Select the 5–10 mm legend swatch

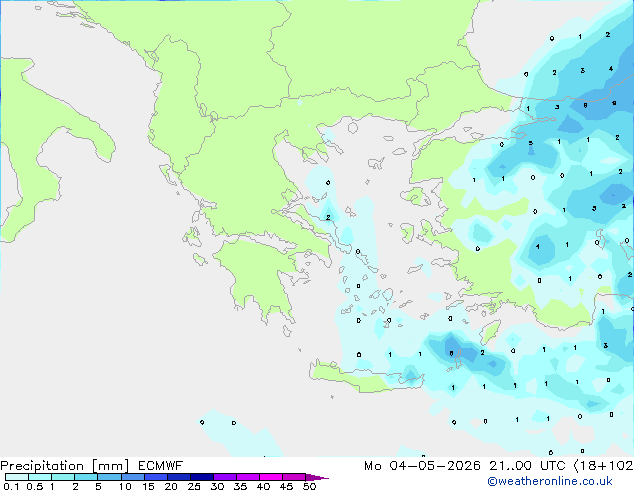point(109,477)
